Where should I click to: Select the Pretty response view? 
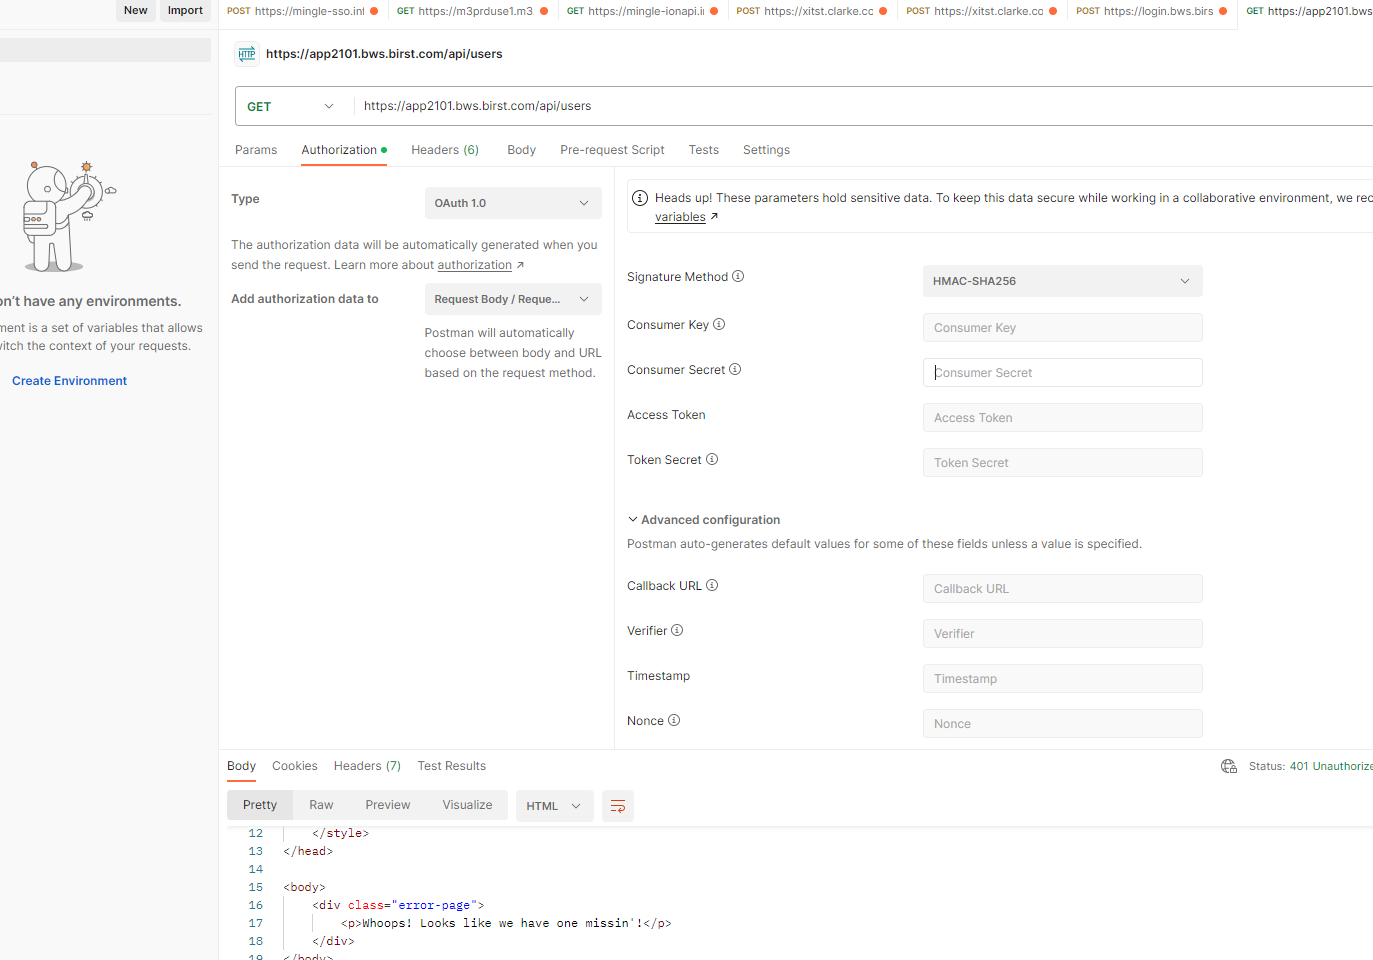click(260, 805)
